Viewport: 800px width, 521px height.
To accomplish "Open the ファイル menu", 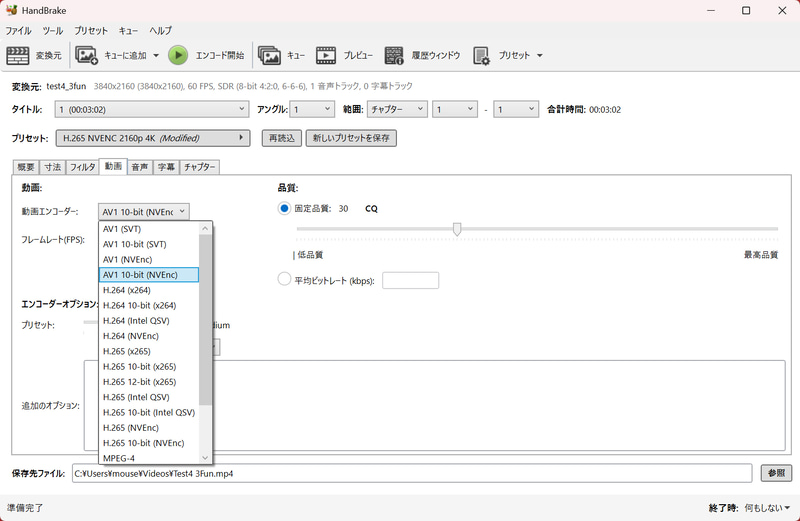I will [18, 31].
